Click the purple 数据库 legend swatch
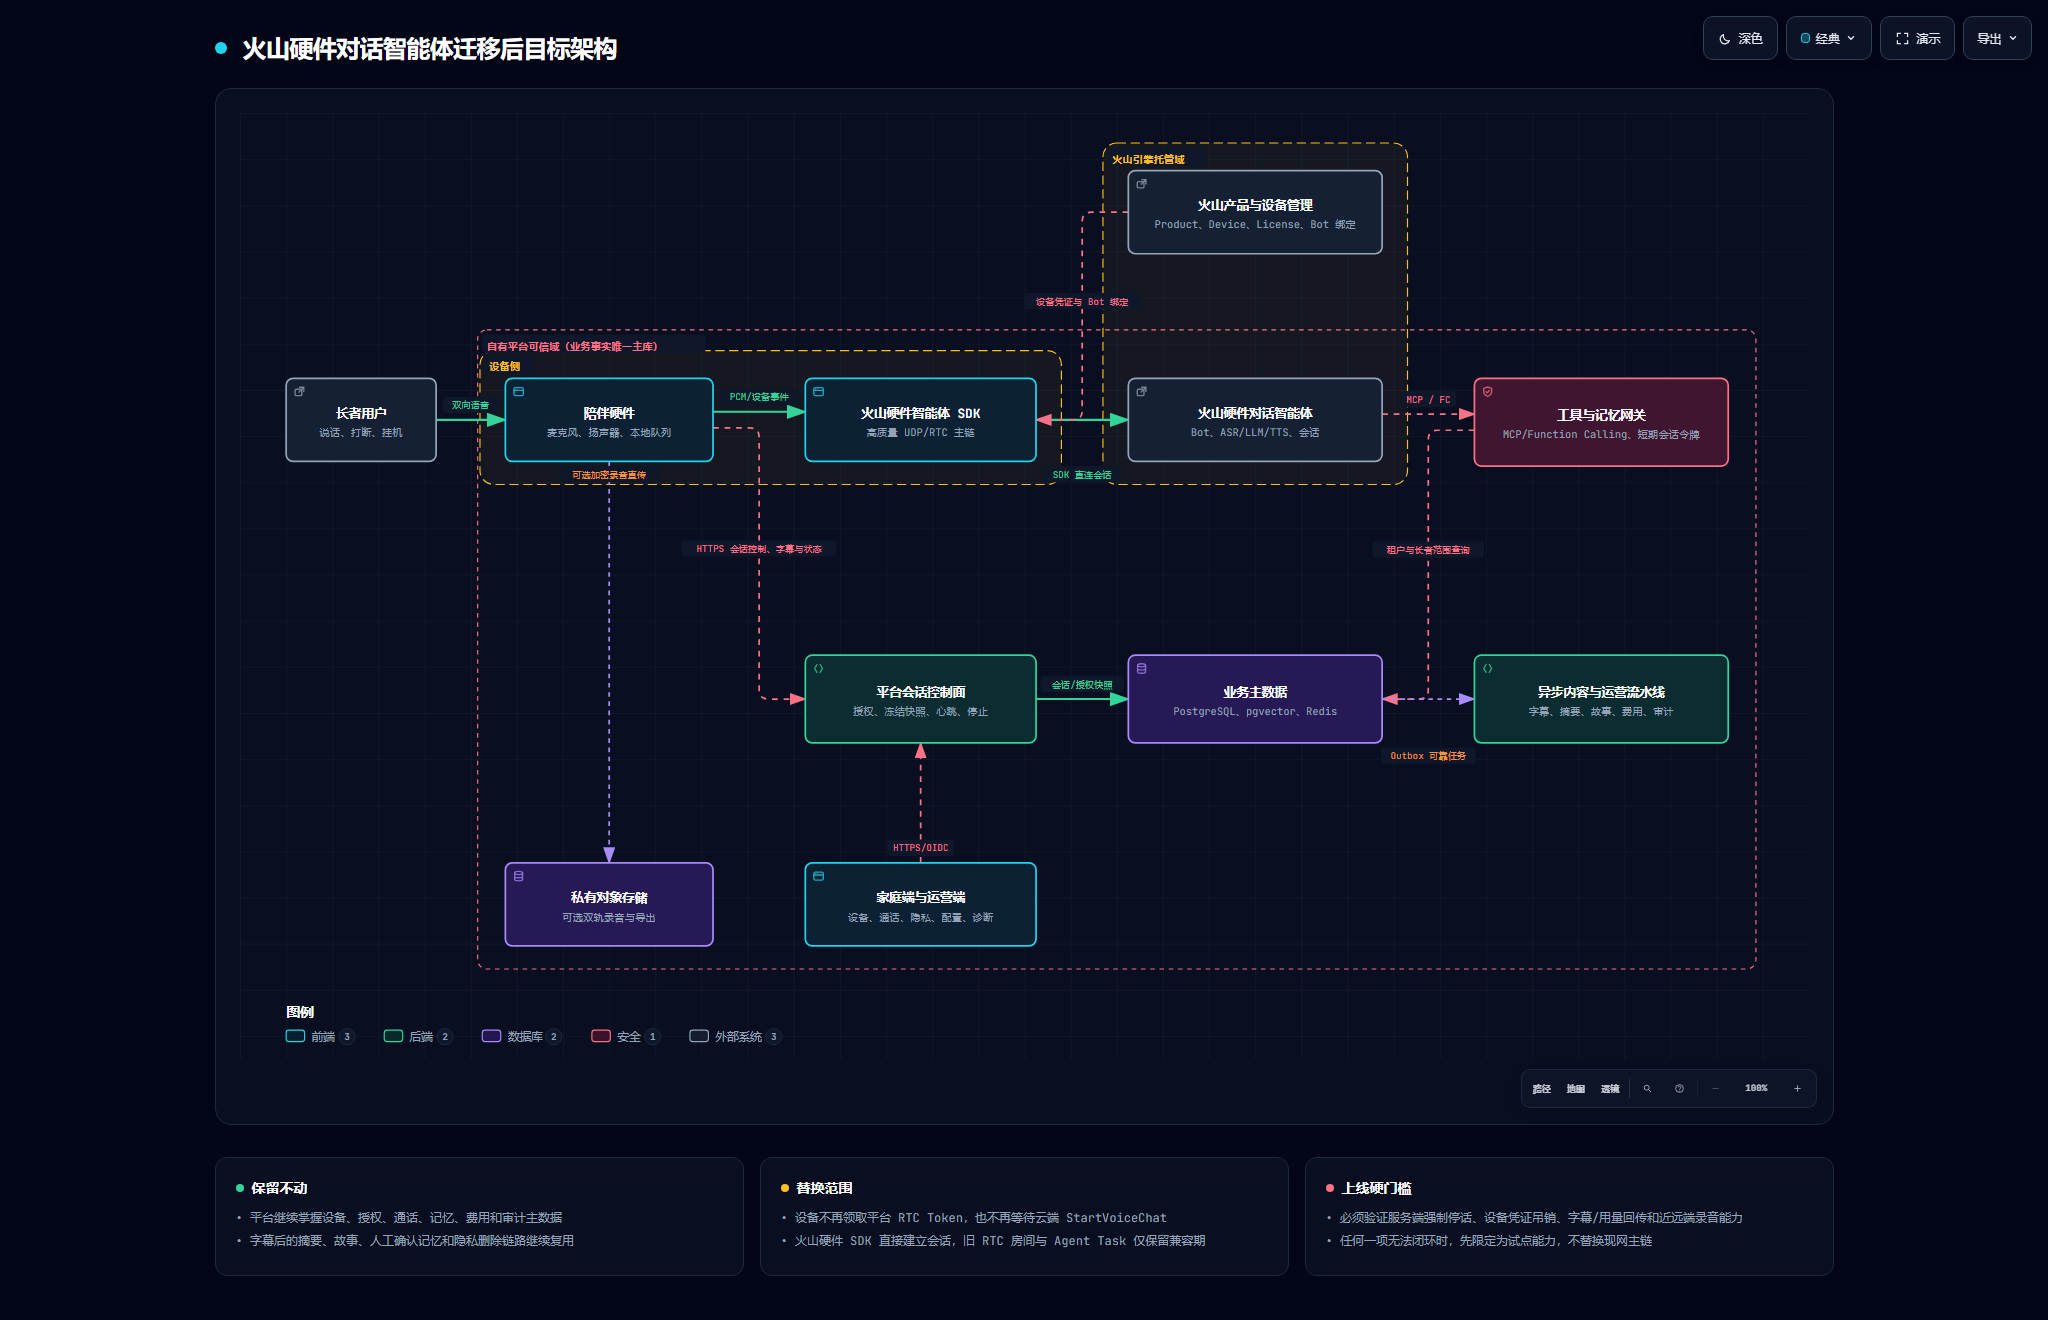Screen dimensions: 2048x1320 tap(491, 1036)
